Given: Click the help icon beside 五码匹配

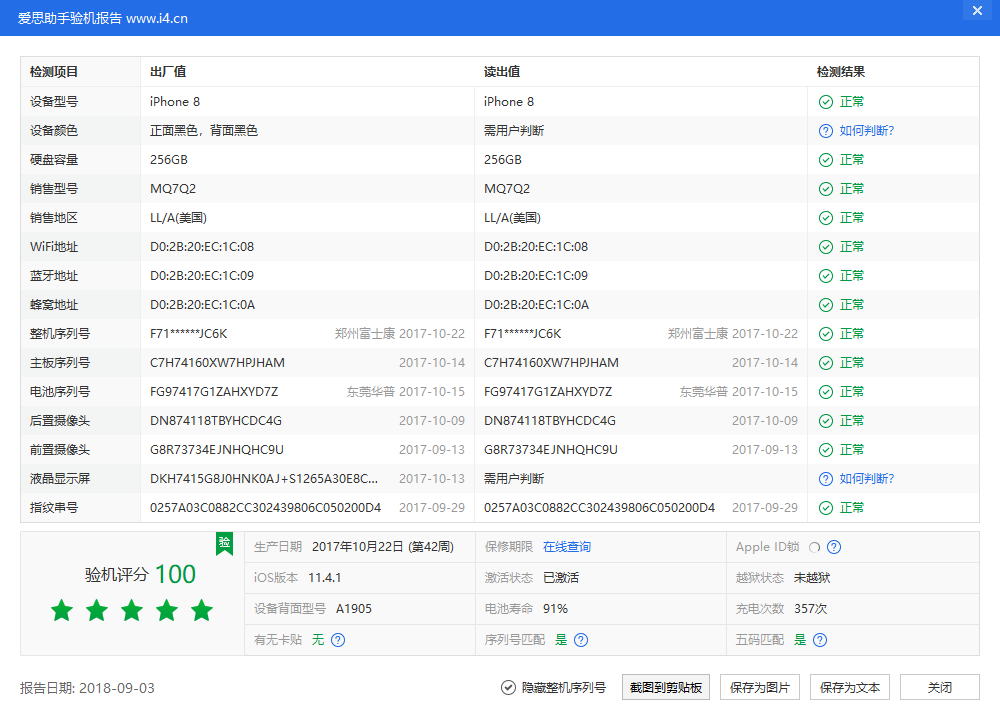Looking at the screenshot, I should click(820, 640).
